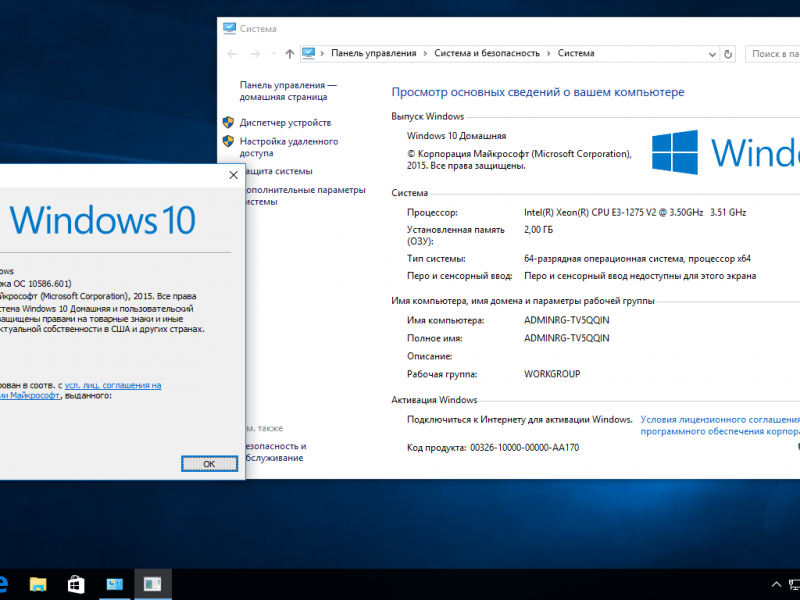Open 'Панель управления — домашняя страница' link

tap(288, 91)
